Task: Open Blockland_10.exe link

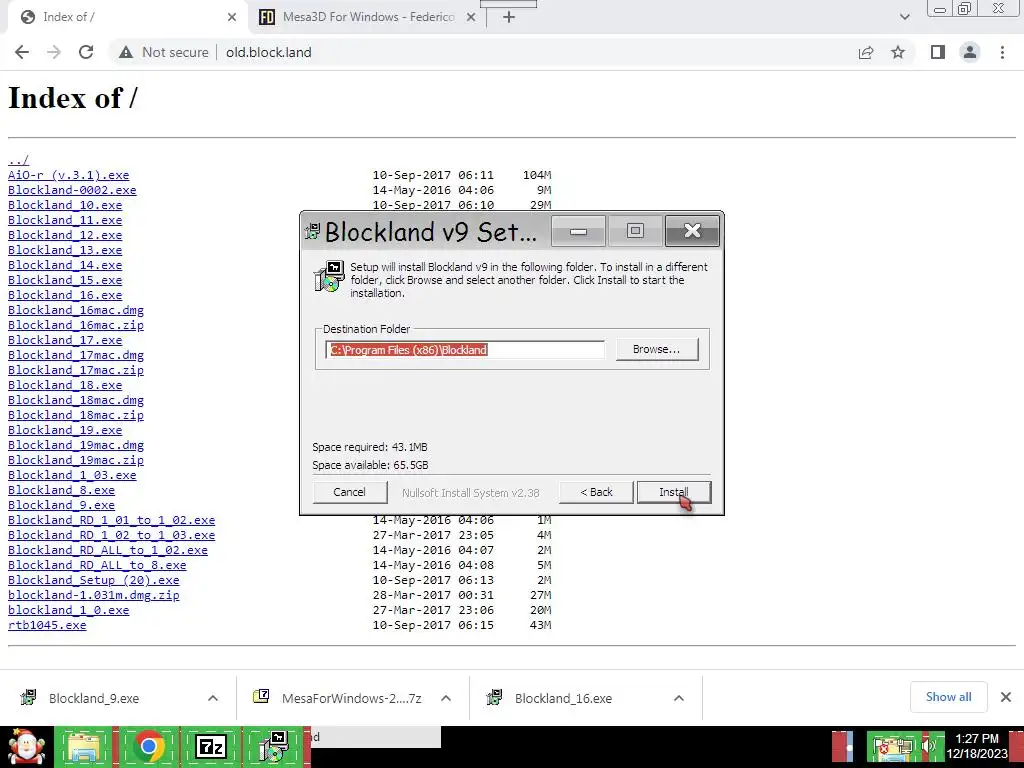Action: (x=65, y=205)
